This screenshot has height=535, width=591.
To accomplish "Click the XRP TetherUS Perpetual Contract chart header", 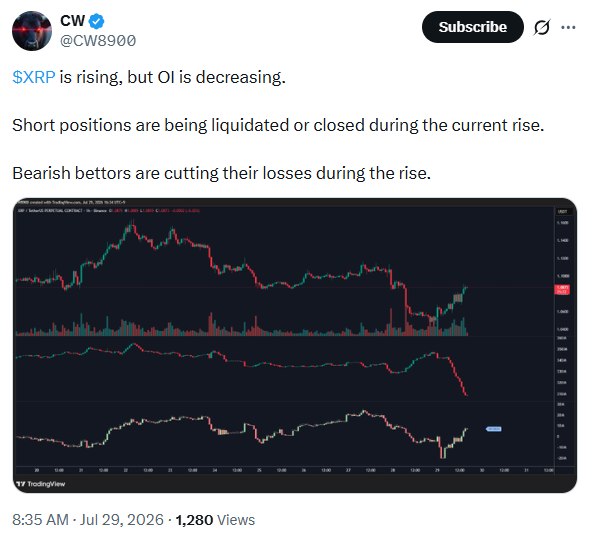I will click(x=109, y=210).
